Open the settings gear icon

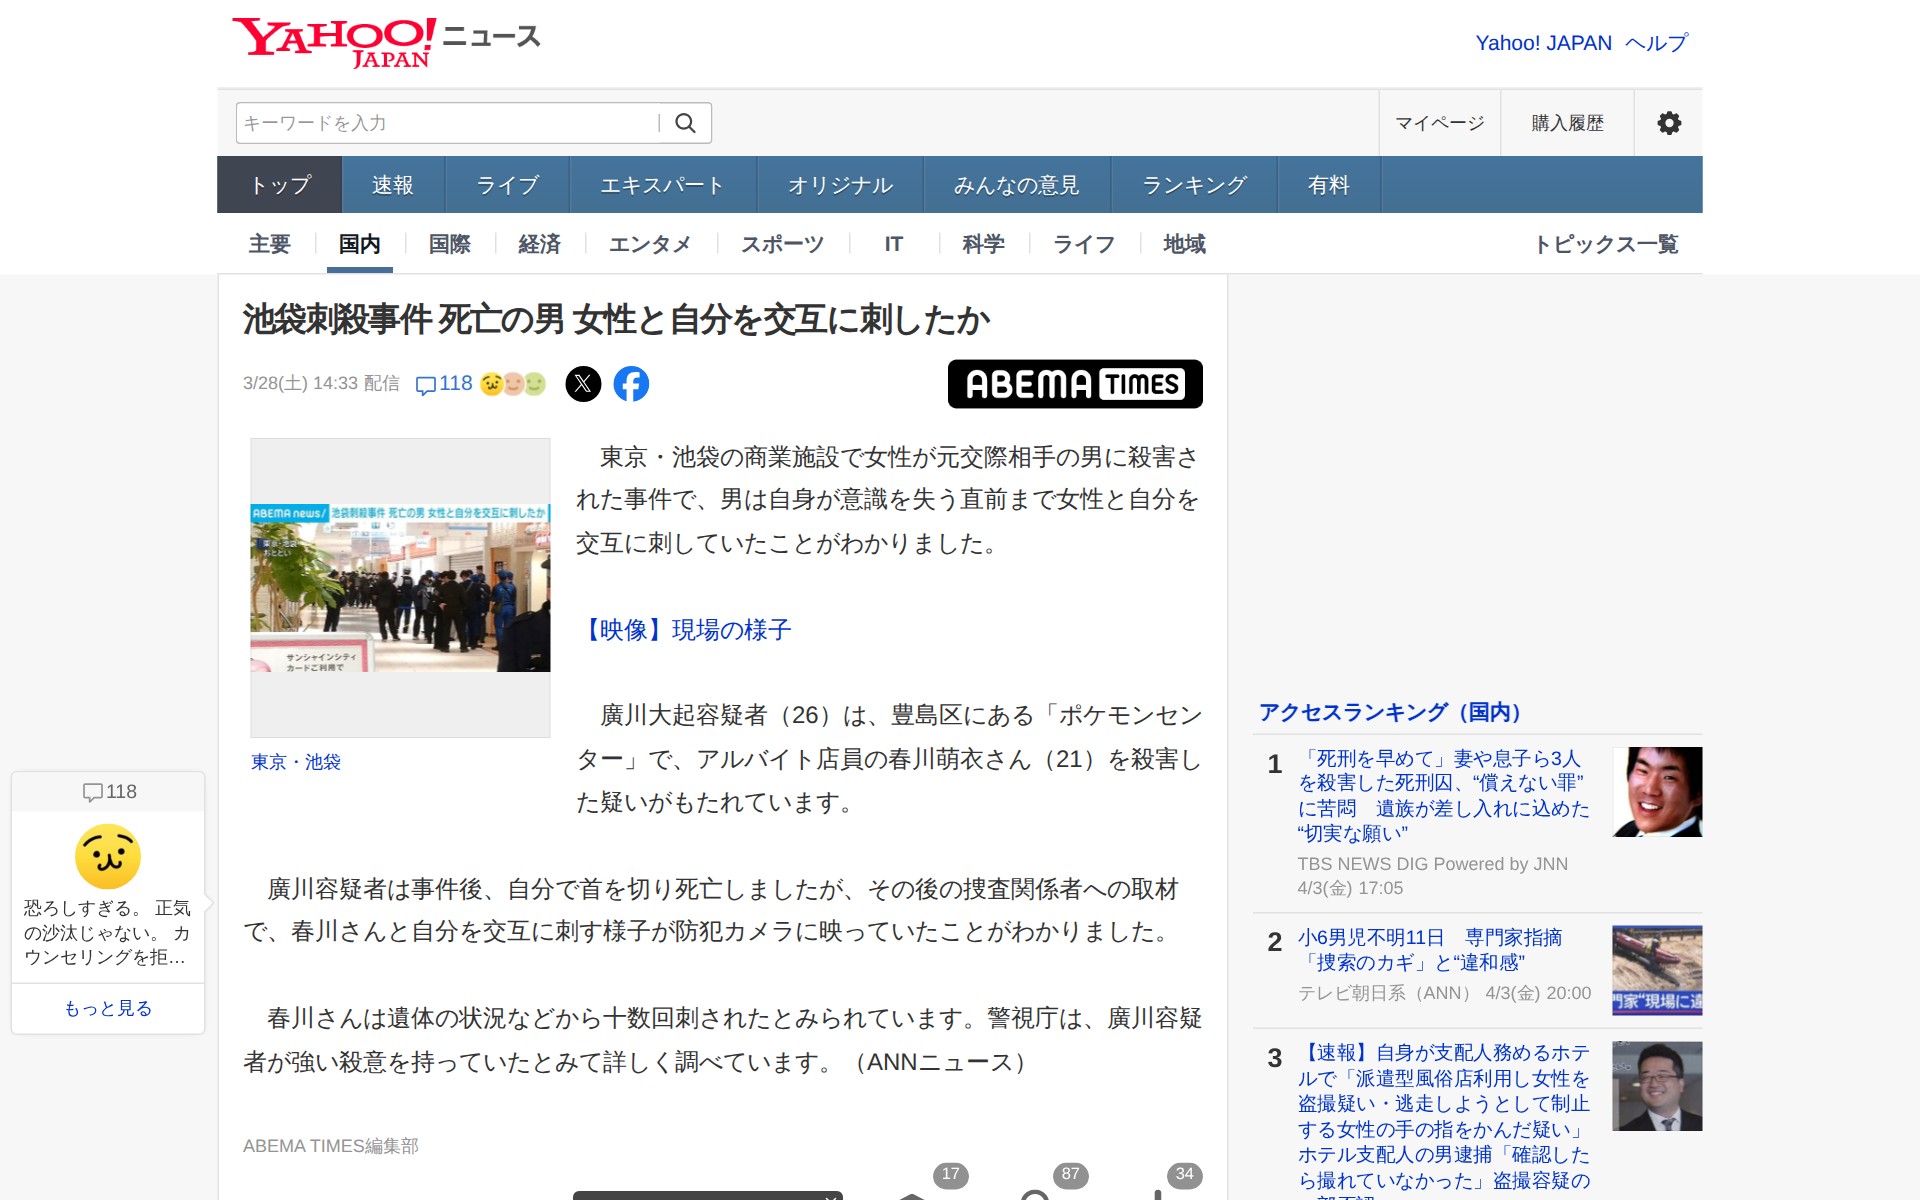1668,123
